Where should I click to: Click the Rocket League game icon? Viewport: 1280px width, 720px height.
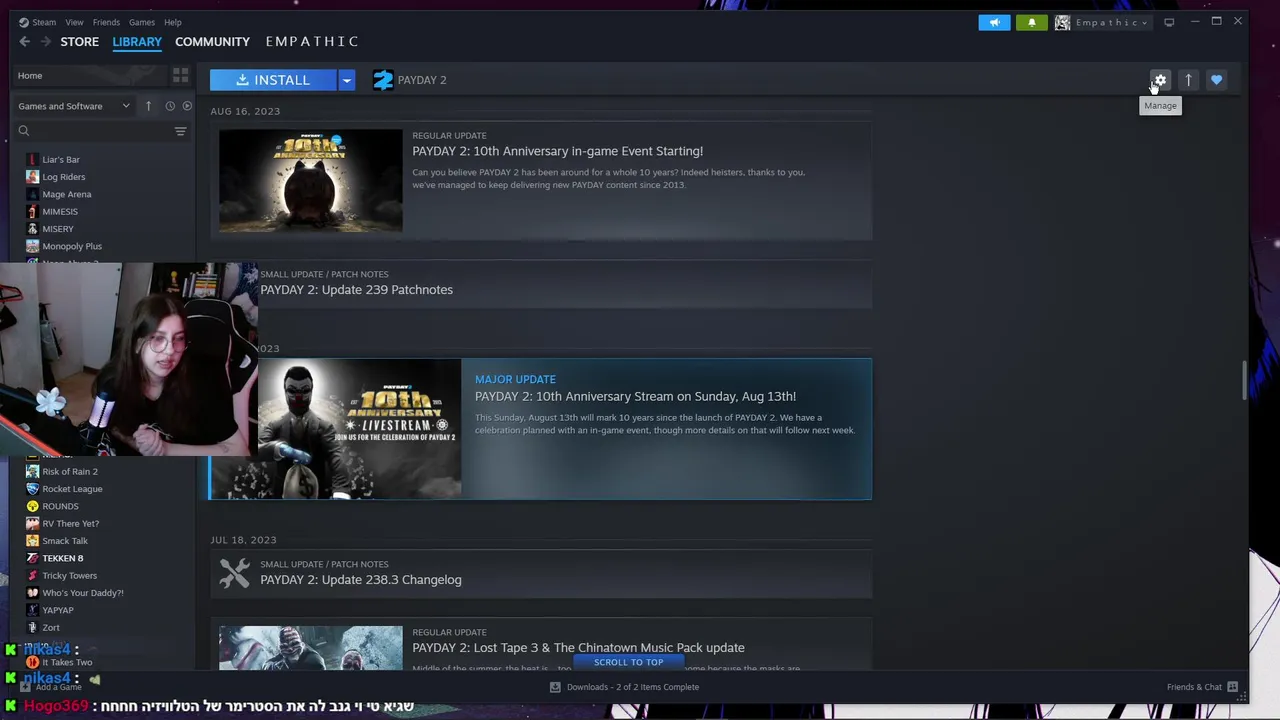pos(32,489)
